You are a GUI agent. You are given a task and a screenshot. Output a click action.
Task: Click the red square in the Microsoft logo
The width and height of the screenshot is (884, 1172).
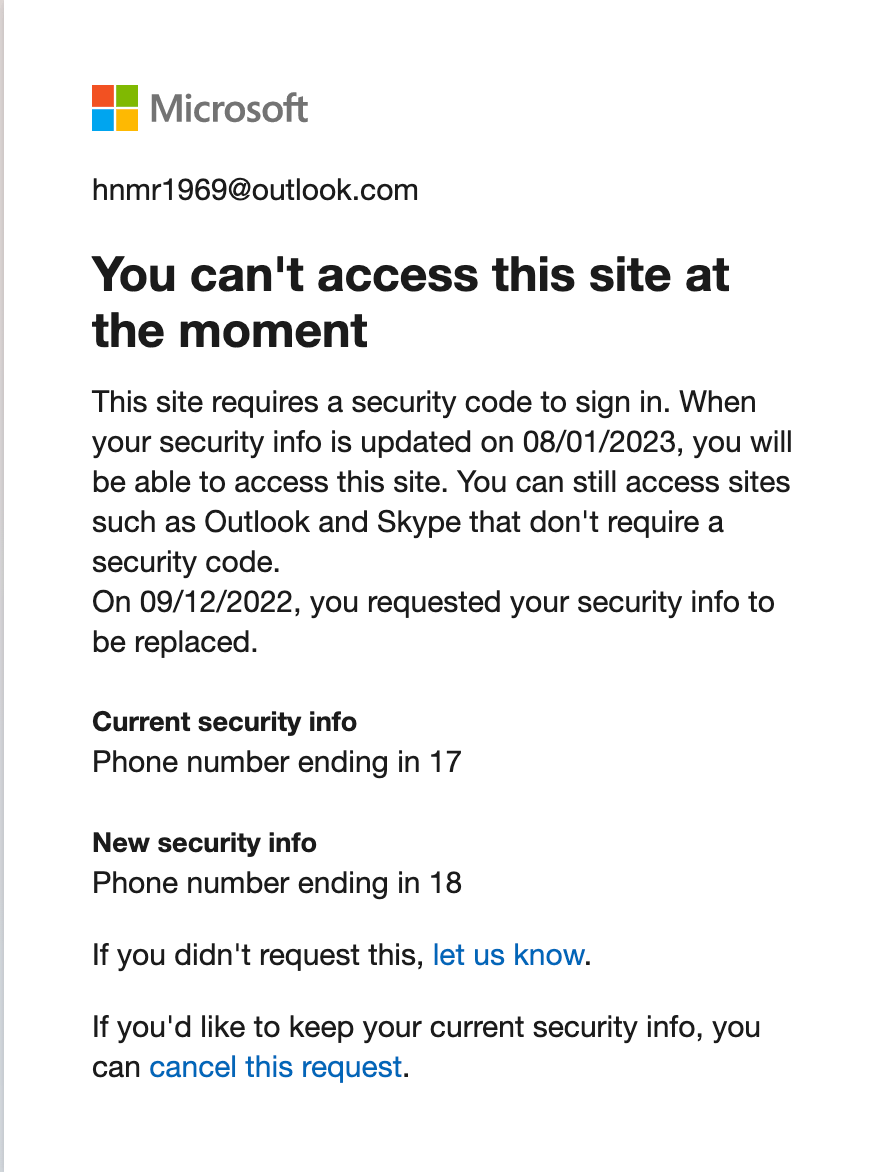pyautogui.click(x=103, y=96)
